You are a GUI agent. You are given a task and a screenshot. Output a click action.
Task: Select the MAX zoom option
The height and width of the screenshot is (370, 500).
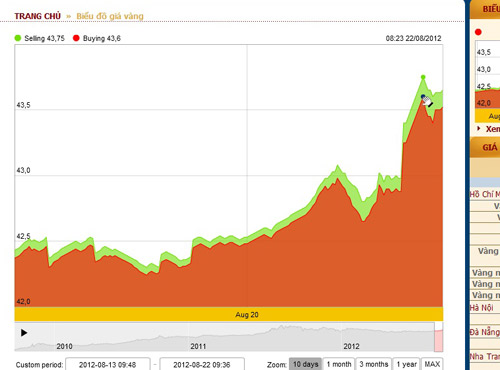[432, 364]
